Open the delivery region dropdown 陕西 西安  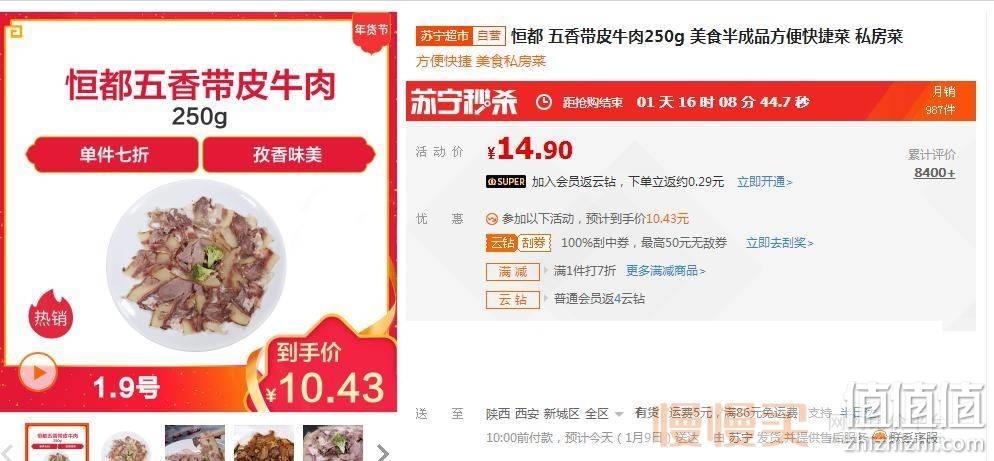pyautogui.click(x=555, y=414)
